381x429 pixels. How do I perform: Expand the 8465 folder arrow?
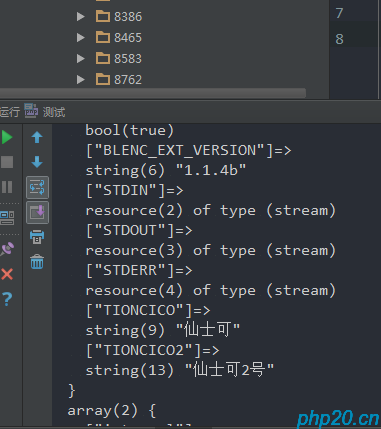point(80,37)
